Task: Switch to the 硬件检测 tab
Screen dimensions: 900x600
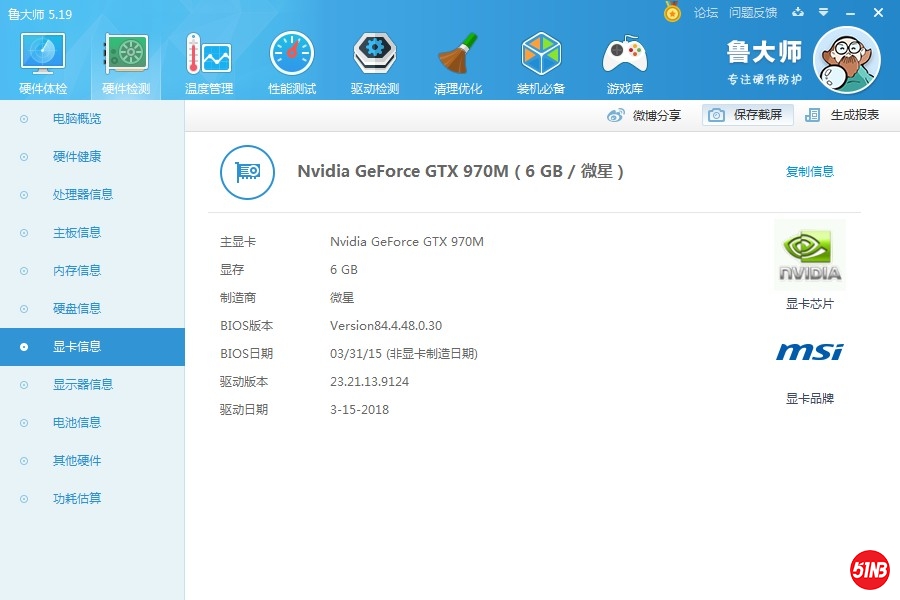Action: click(124, 60)
